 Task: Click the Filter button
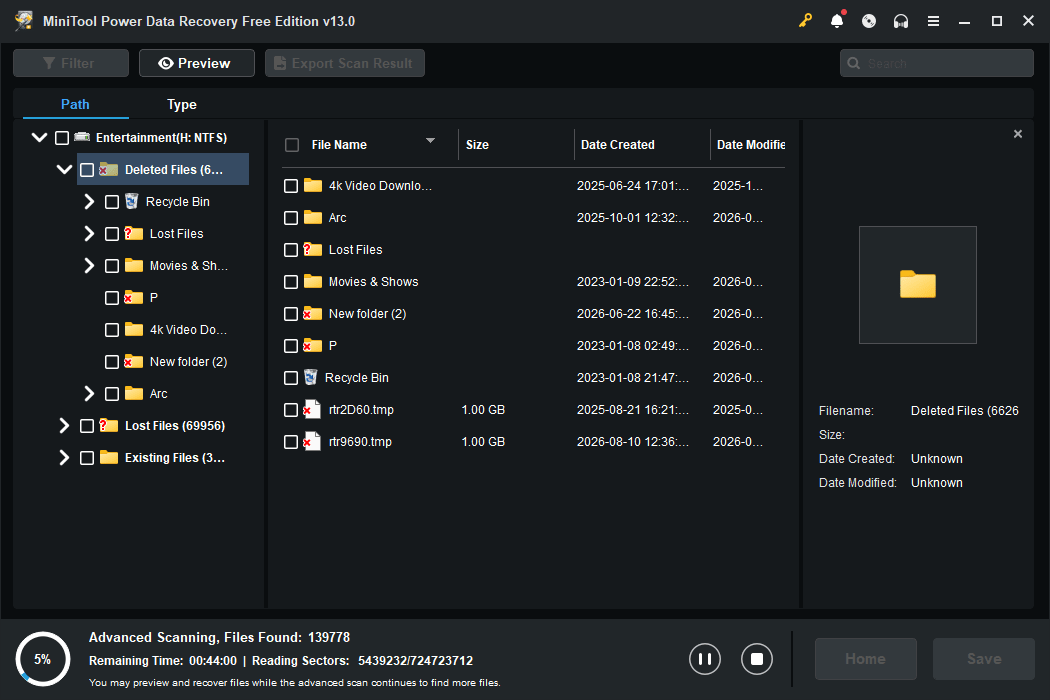(71, 63)
